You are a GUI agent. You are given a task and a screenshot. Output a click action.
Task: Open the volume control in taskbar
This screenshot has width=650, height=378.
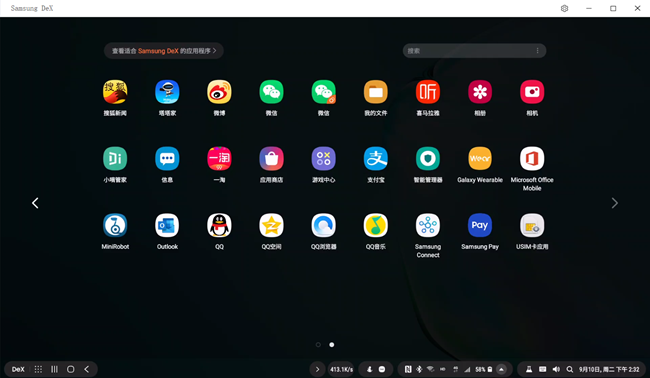coord(556,369)
